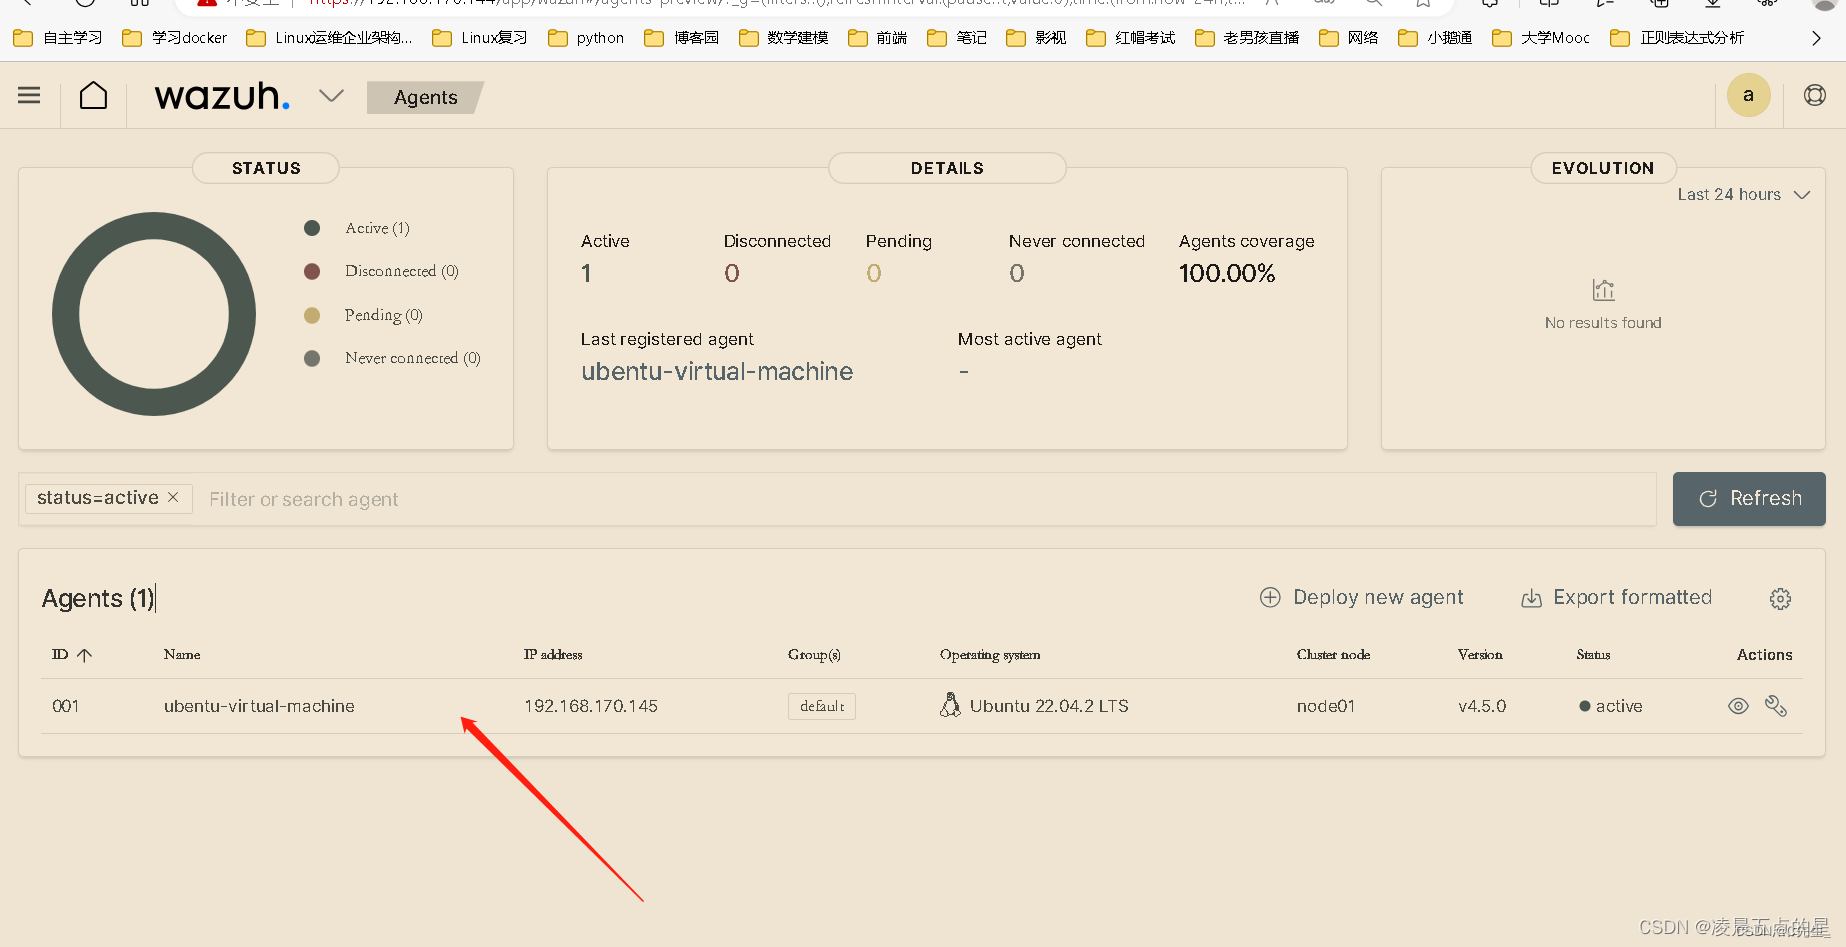
Task: Sort by Status column header
Action: click(x=1593, y=654)
